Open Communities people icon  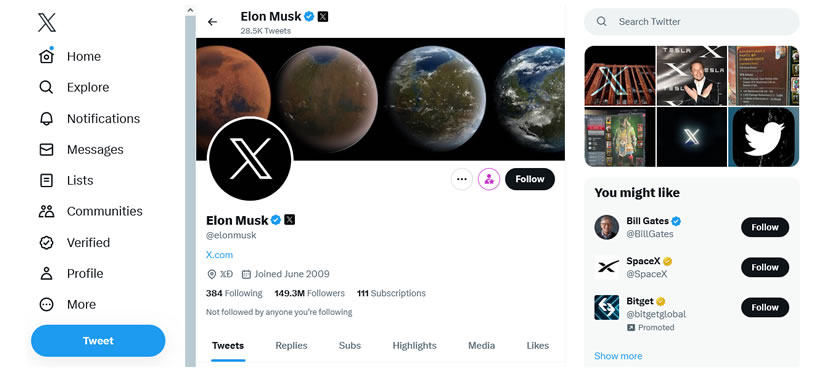[x=47, y=211]
